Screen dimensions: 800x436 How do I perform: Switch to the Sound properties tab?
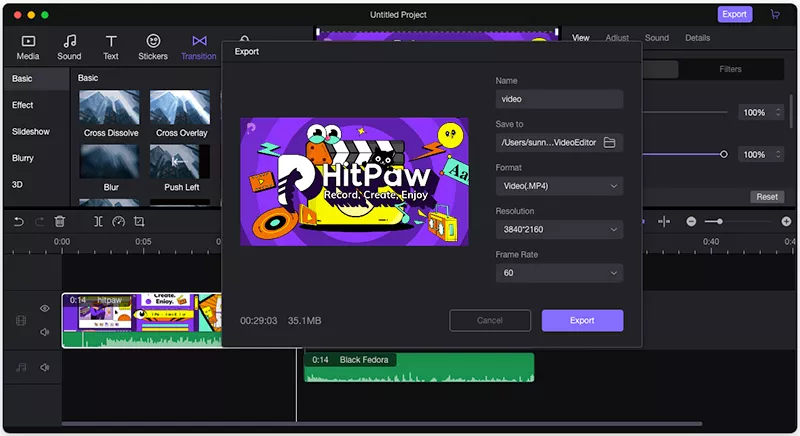click(x=657, y=38)
